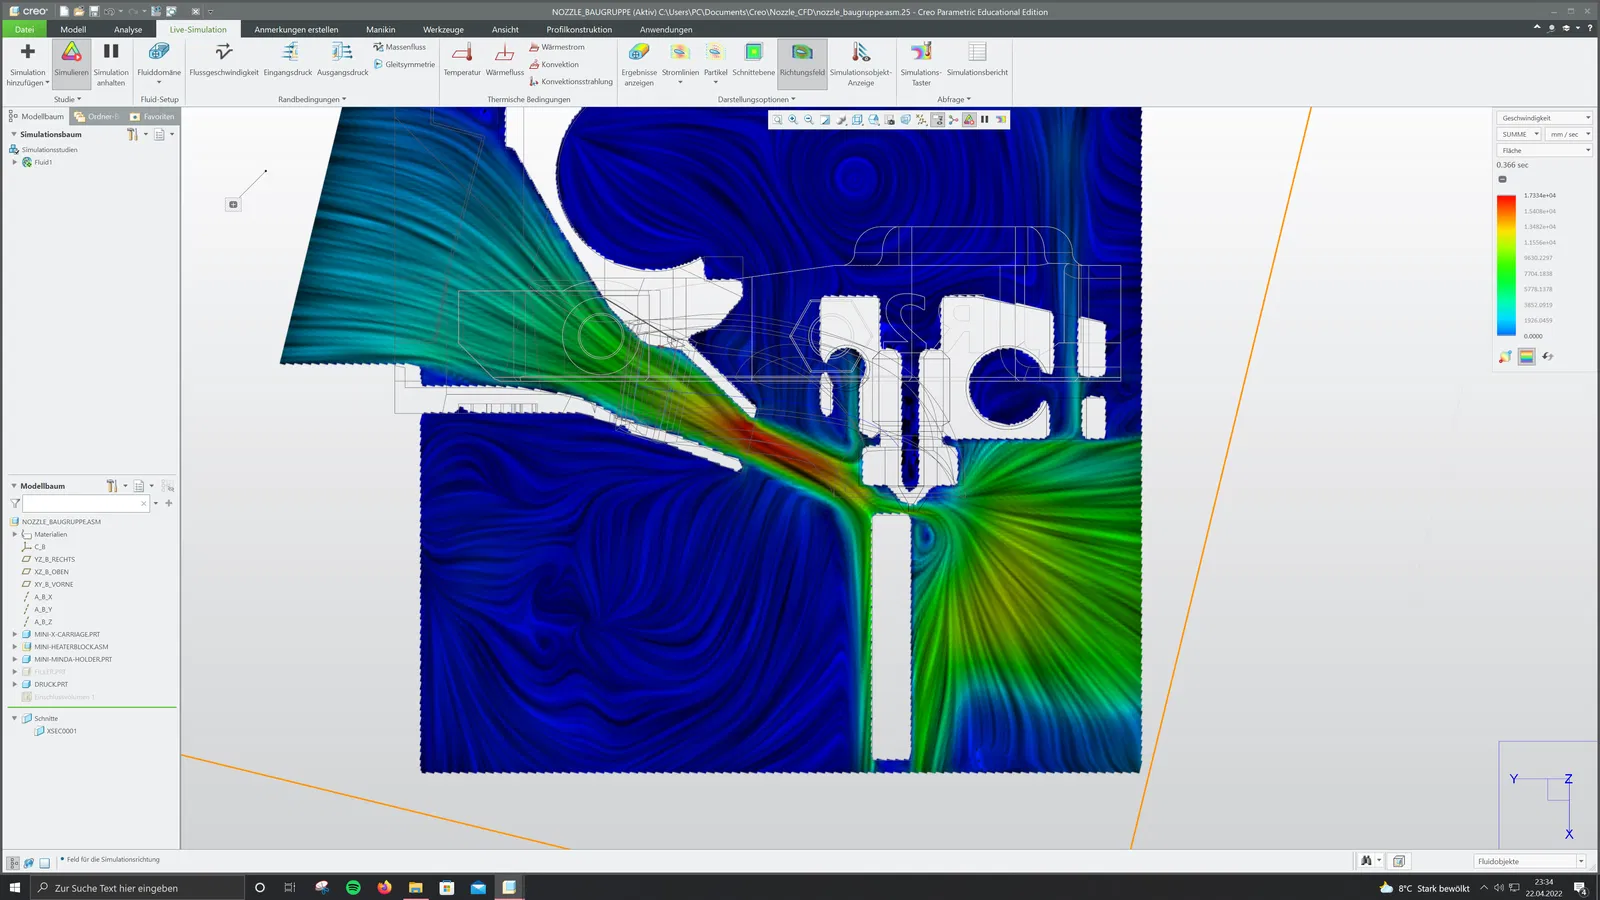1600x900 pixels.
Task: Open the mm / sec units dropdown
Action: tap(1569, 134)
